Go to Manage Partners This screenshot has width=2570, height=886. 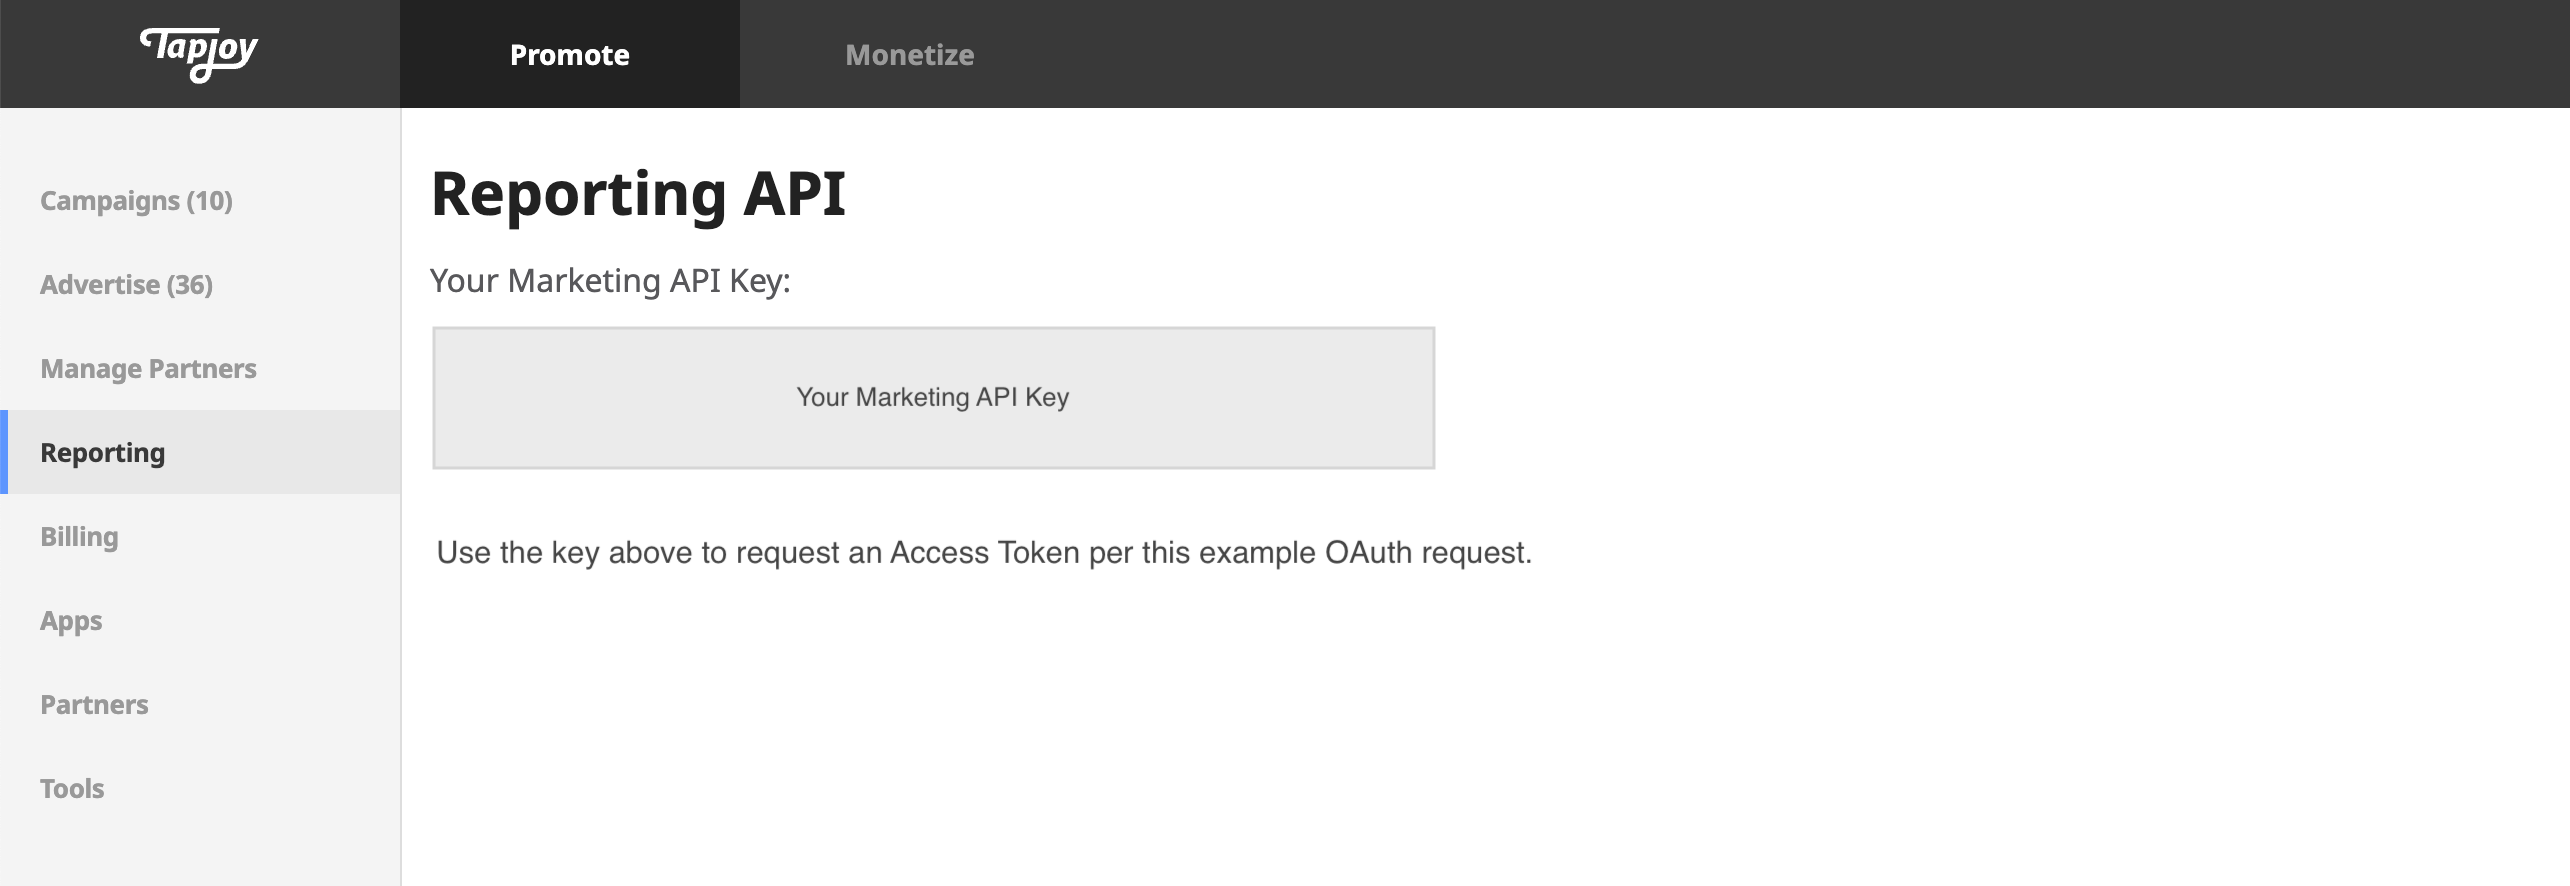point(148,369)
